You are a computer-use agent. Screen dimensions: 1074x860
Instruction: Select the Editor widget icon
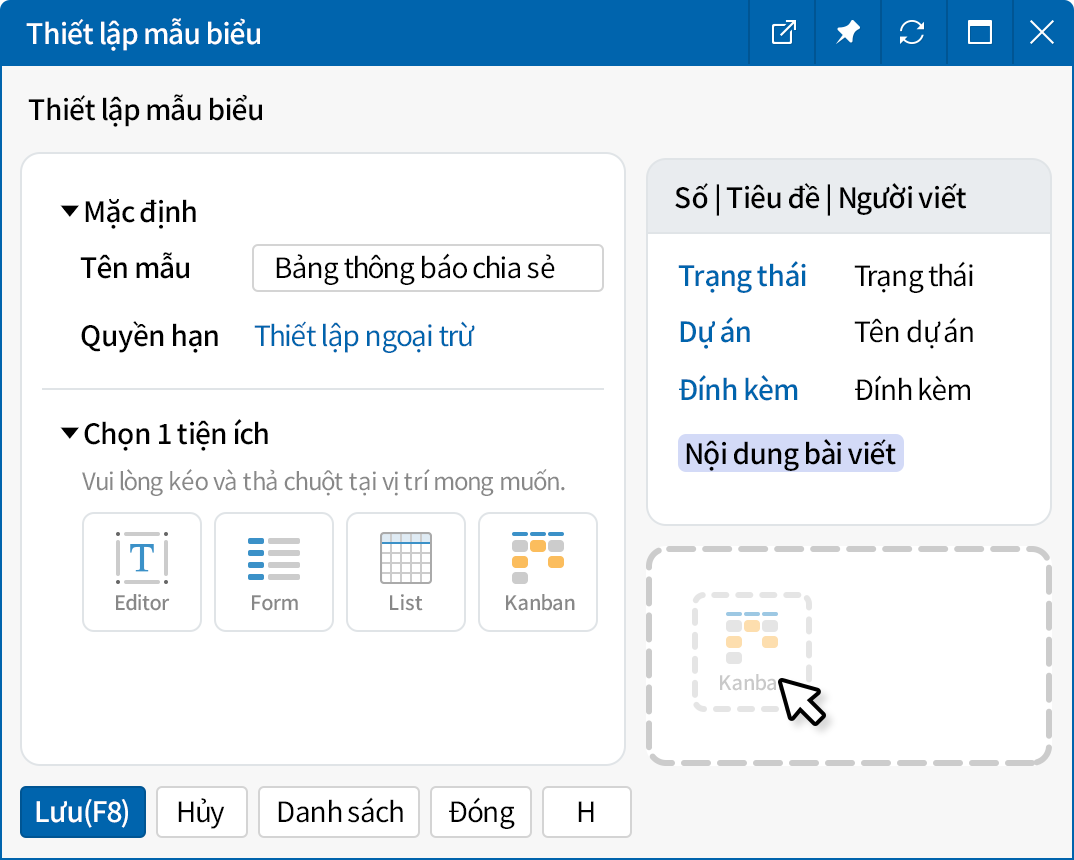coord(142,572)
